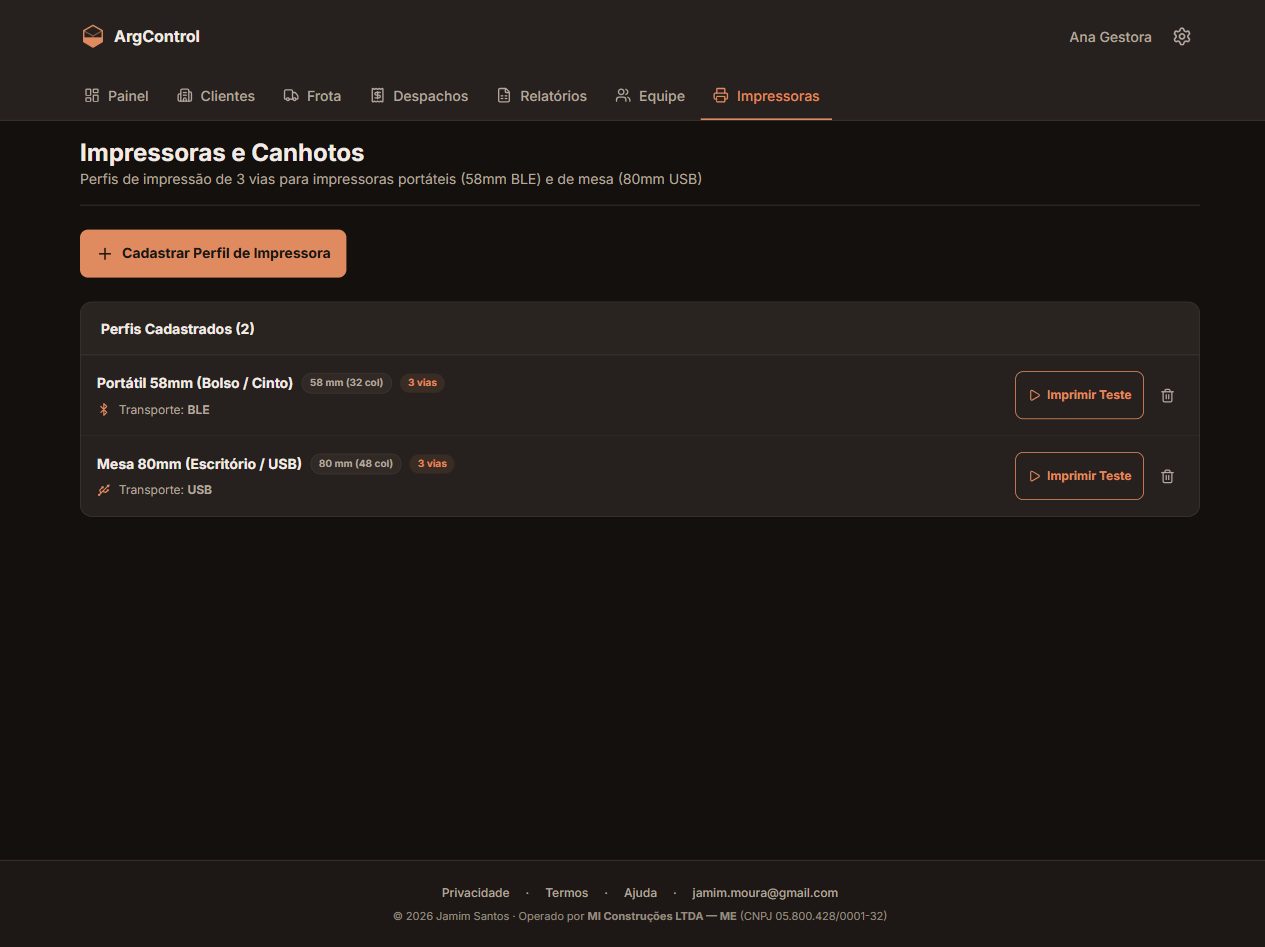Print a test on Portátil 58mm profile

click(1079, 395)
